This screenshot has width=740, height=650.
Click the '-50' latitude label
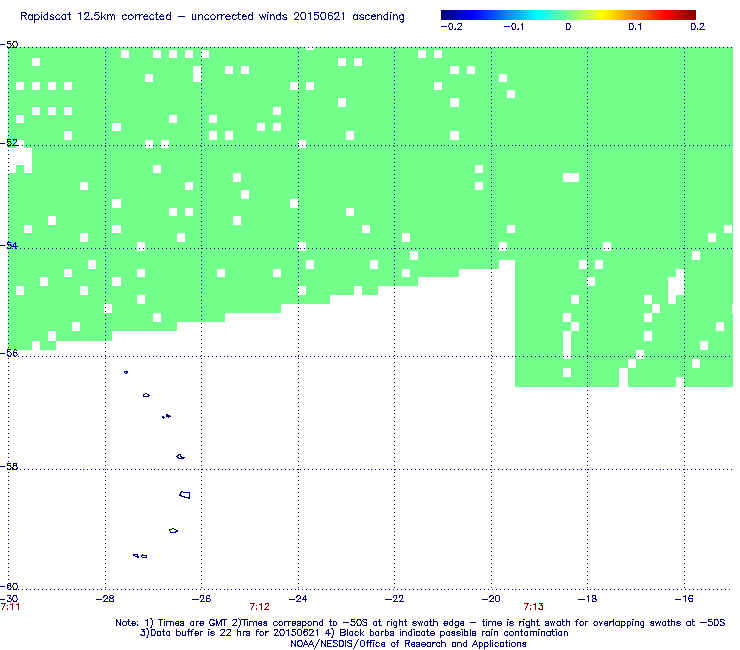pyautogui.click(x=9, y=45)
